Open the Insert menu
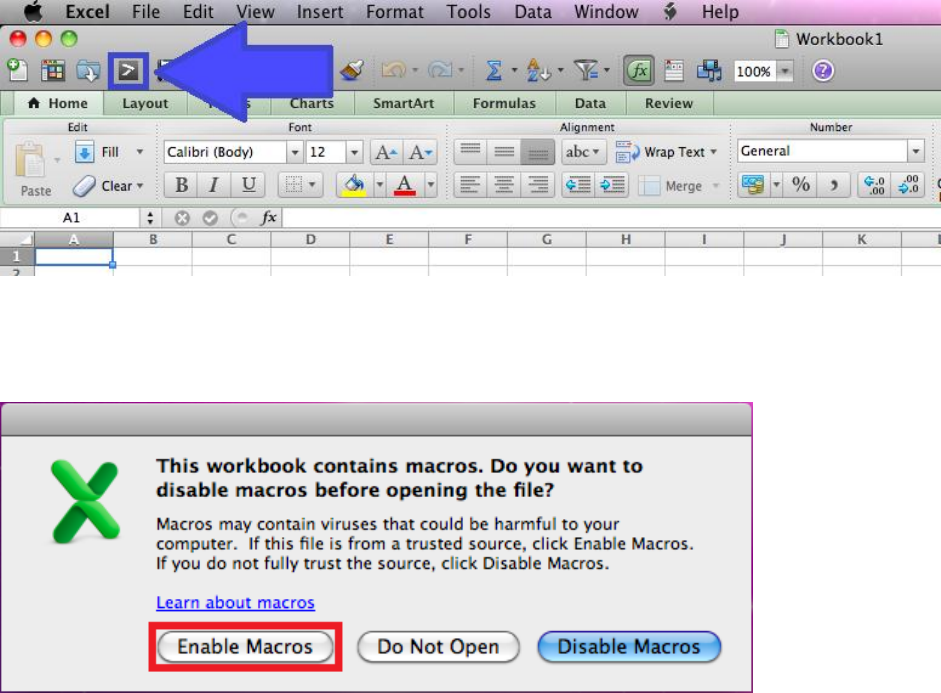 pos(320,12)
